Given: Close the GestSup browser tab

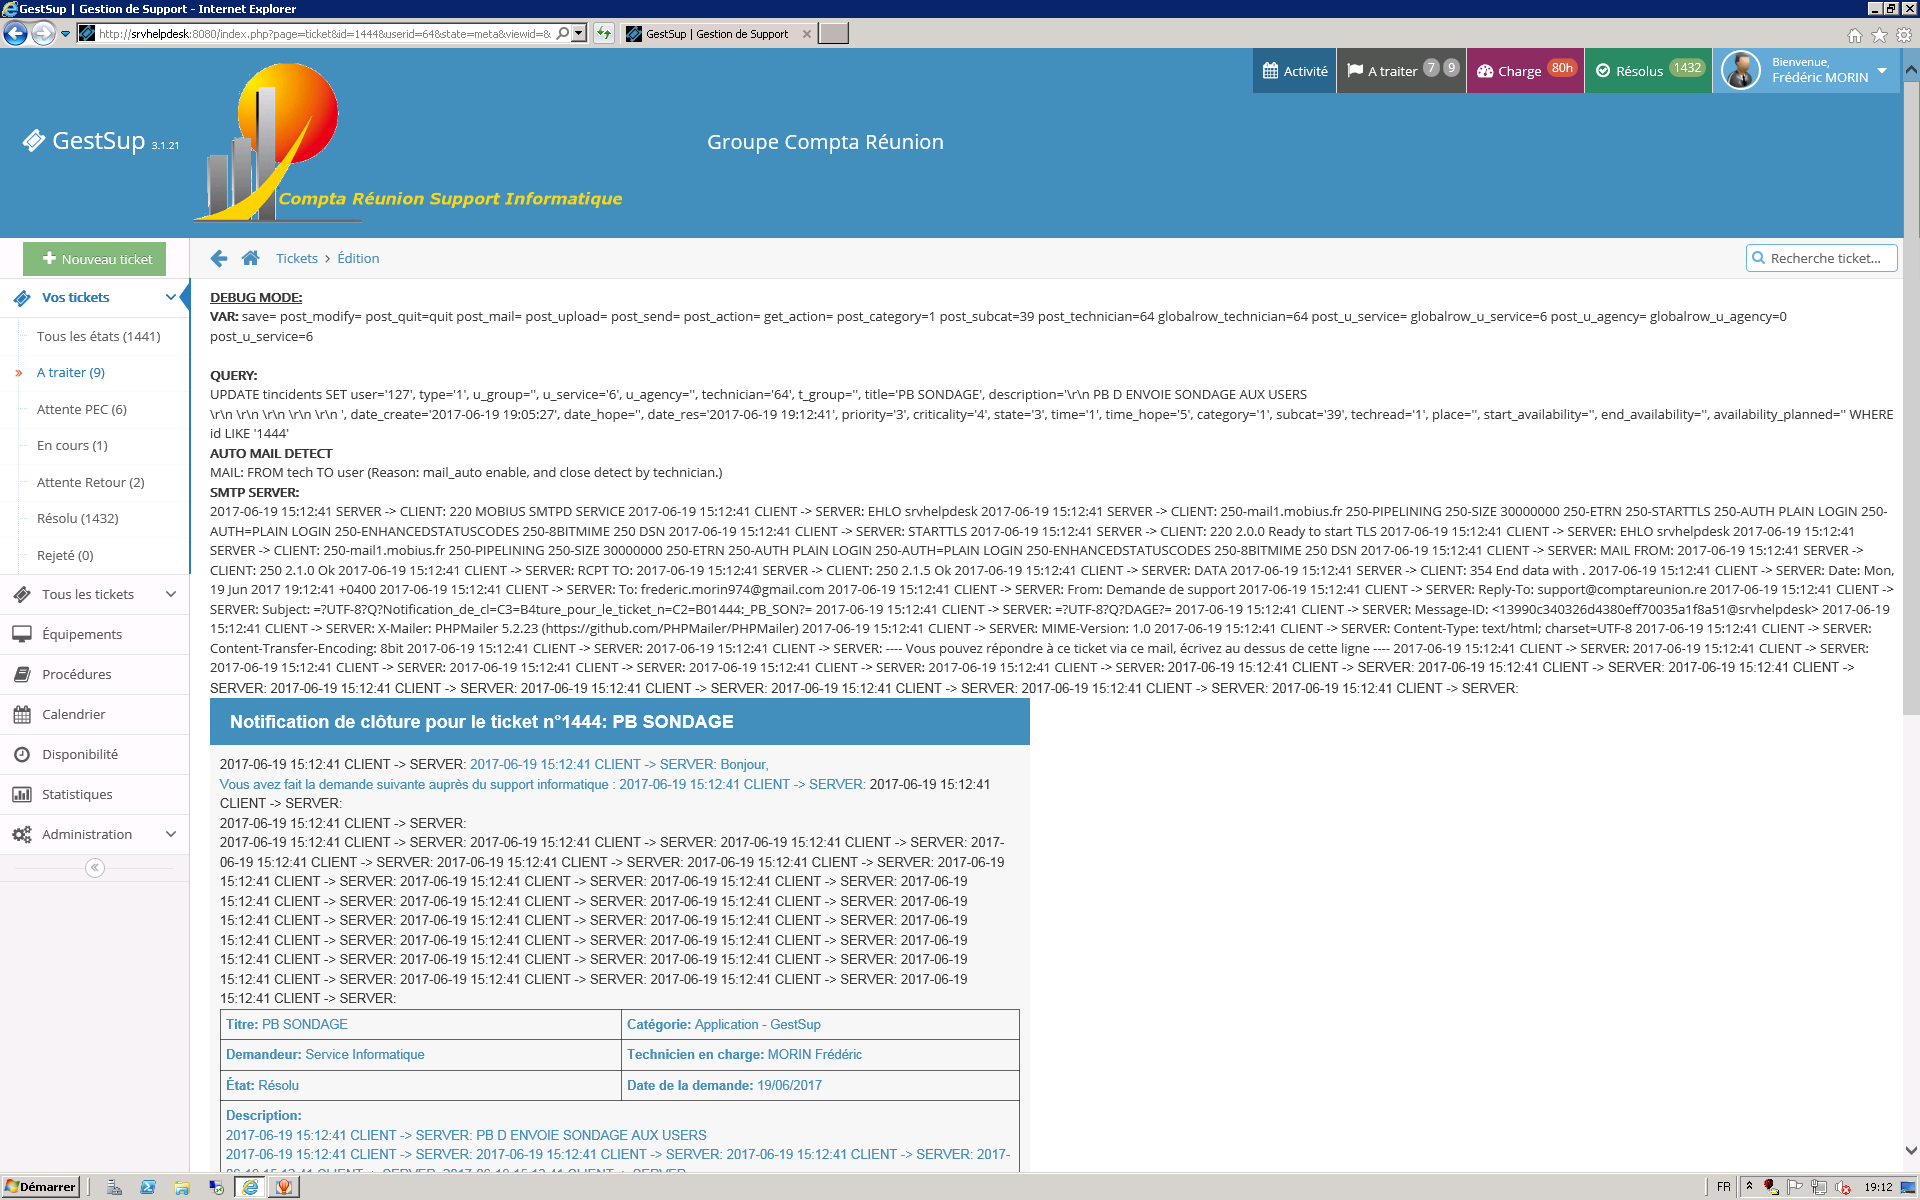Looking at the screenshot, I should pyautogui.click(x=807, y=34).
